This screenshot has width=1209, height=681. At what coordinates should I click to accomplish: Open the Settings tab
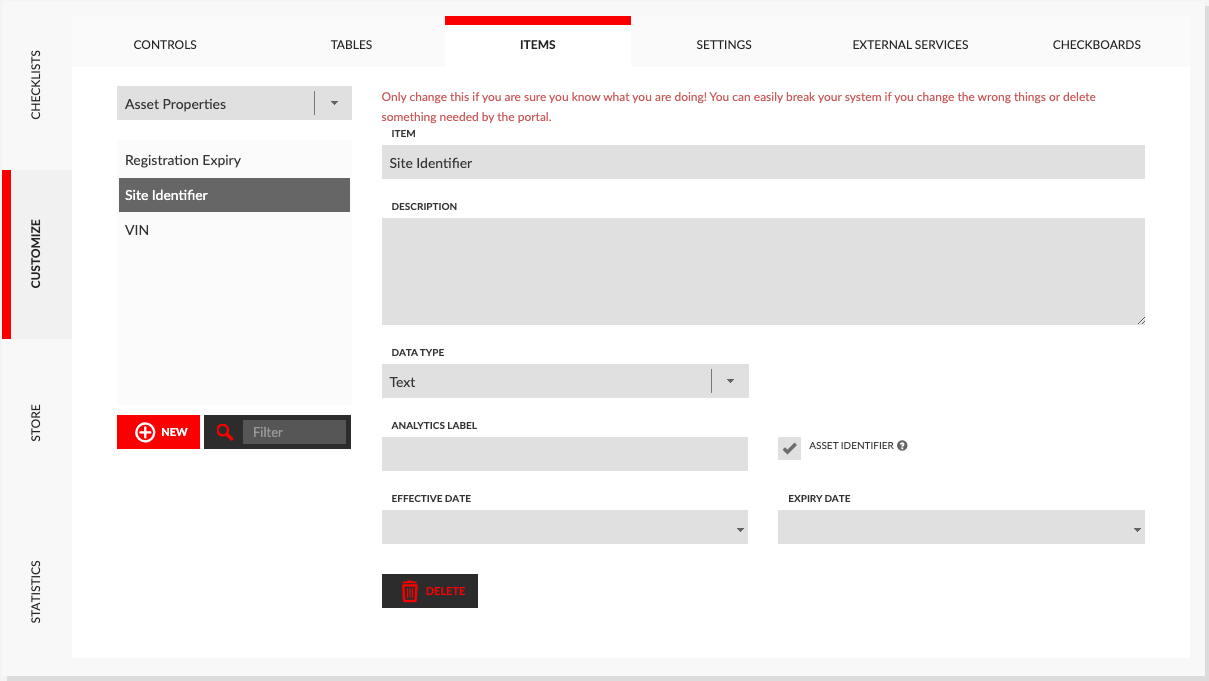tap(724, 44)
